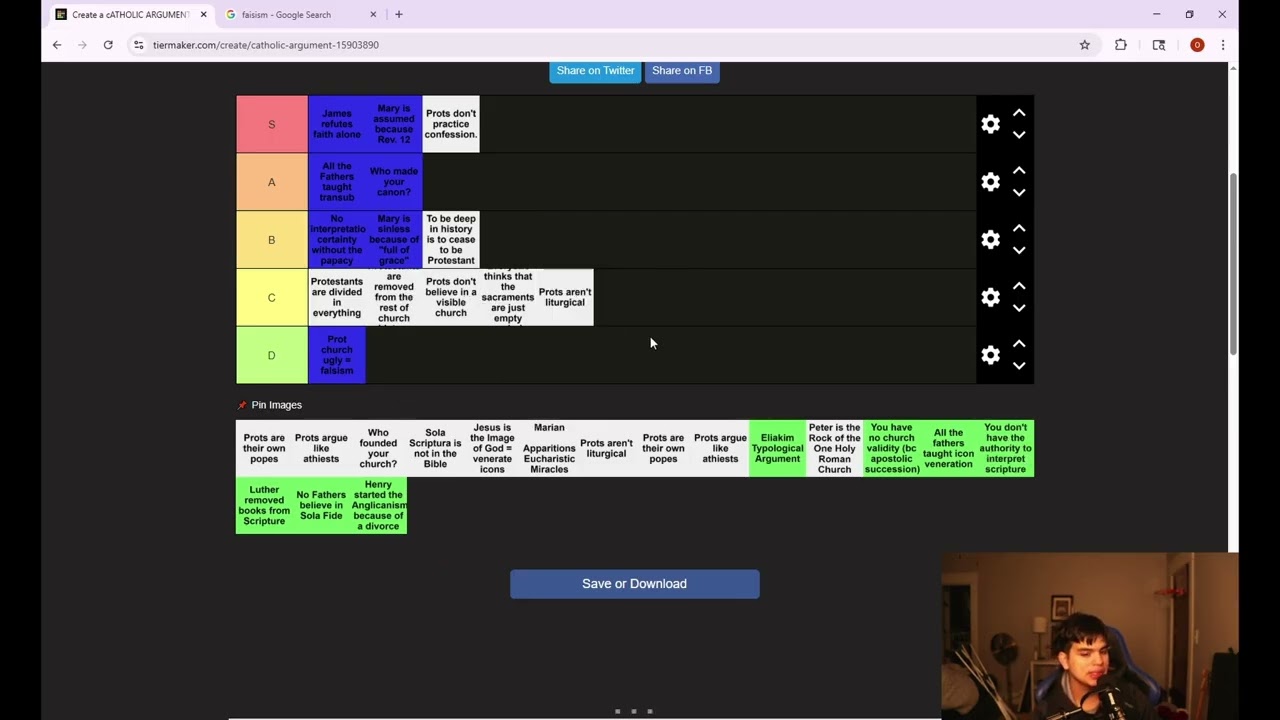
Task: Close the 'faisism - Google Search' tab
Action: pos(373,14)
